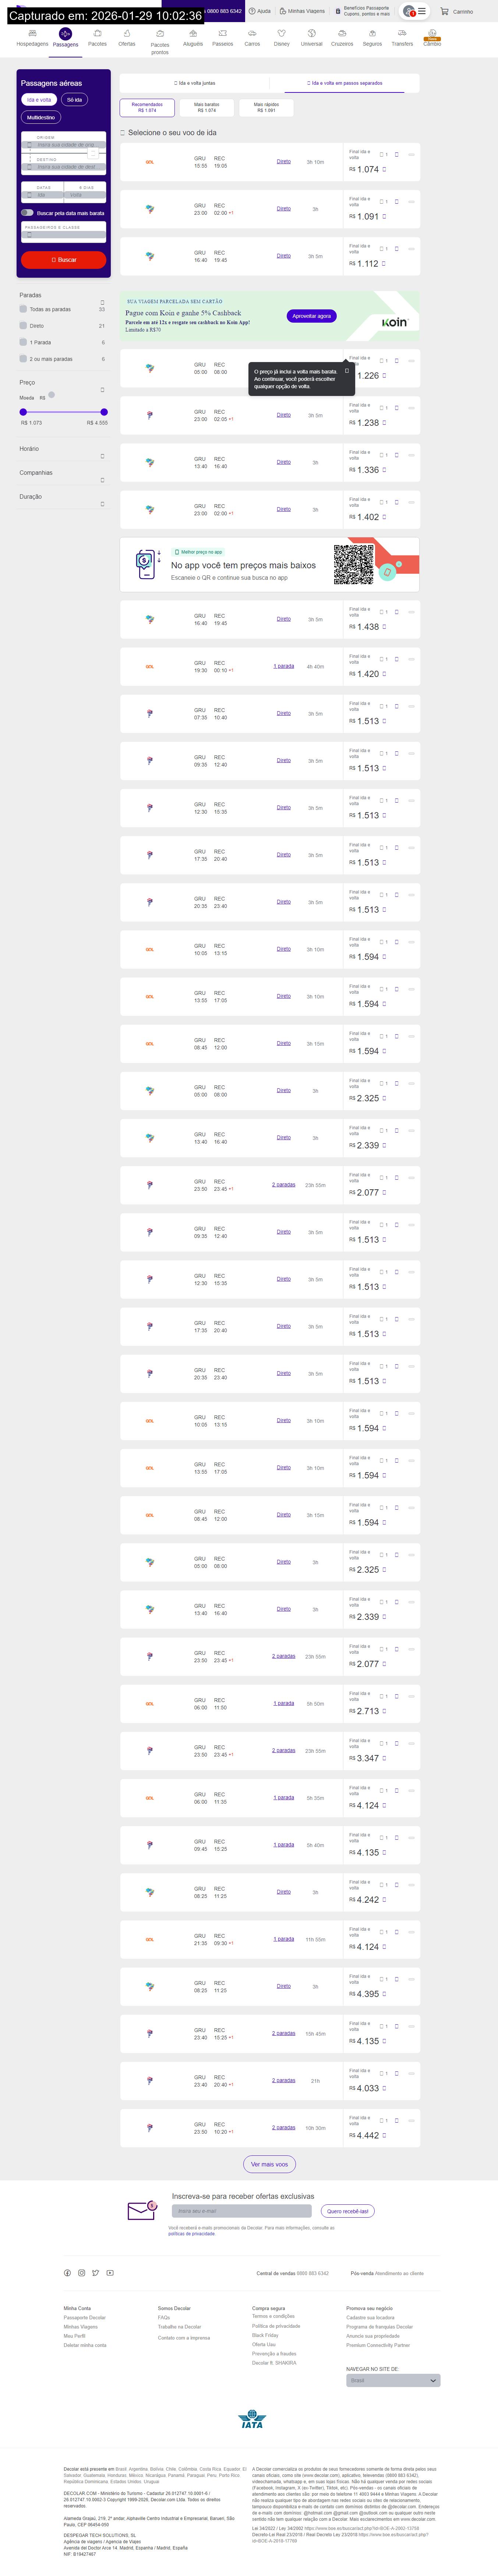Open the Cruzeiros ship icon
The image size is (498, 2576).
click(342, 34)
